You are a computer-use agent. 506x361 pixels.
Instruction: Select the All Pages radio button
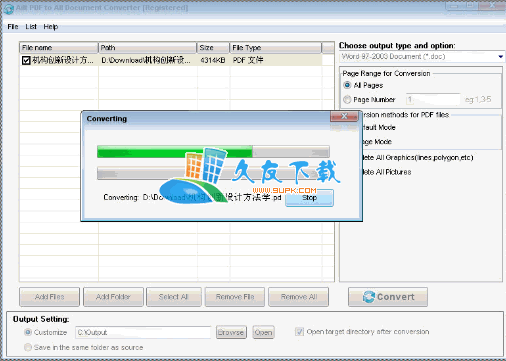point(347,85)
